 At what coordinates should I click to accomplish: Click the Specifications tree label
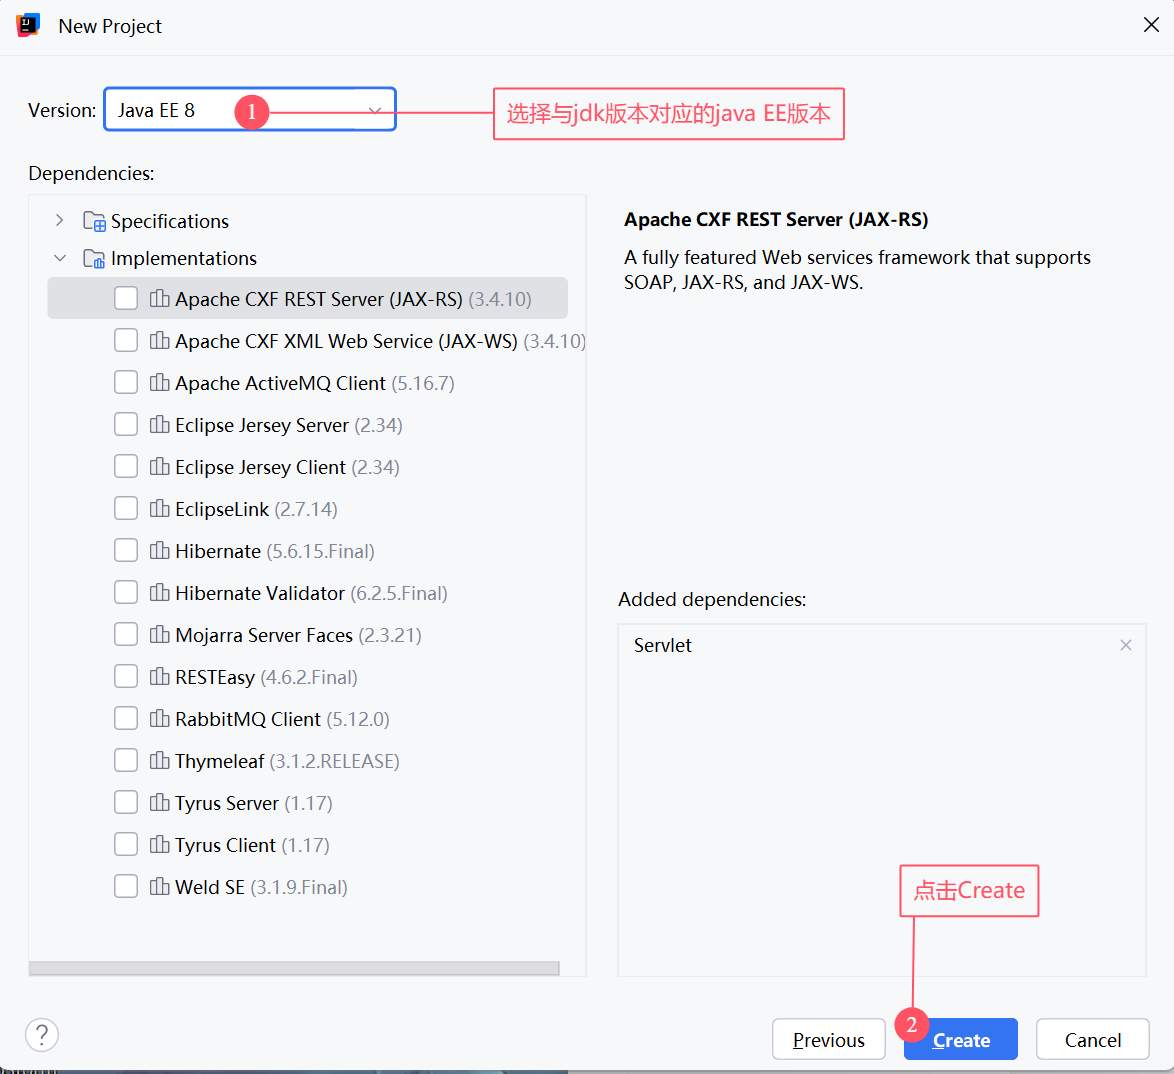170,221
